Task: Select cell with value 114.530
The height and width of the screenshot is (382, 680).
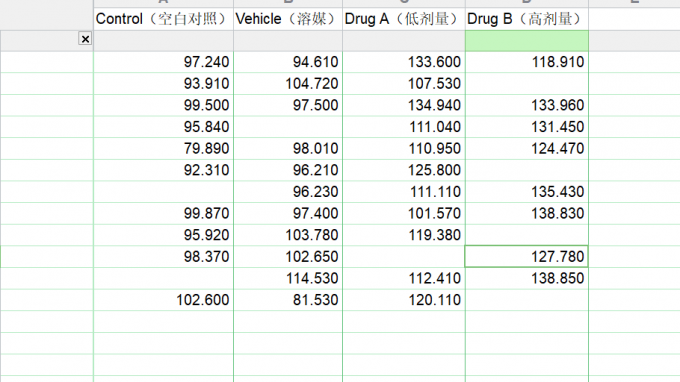Action: pyautogui.click(x=288, y=278)
